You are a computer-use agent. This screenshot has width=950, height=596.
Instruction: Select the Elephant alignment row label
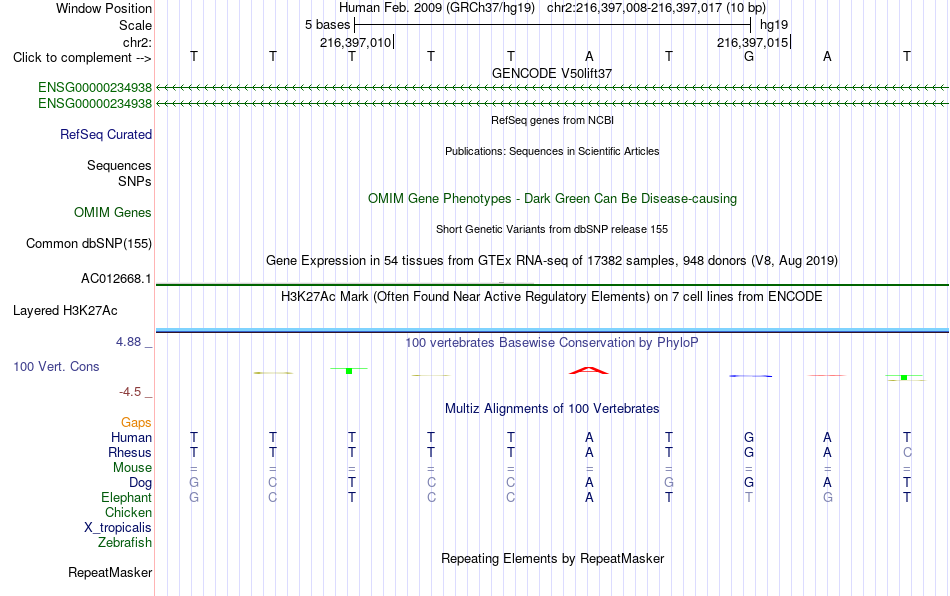click(x=127, y=497)
